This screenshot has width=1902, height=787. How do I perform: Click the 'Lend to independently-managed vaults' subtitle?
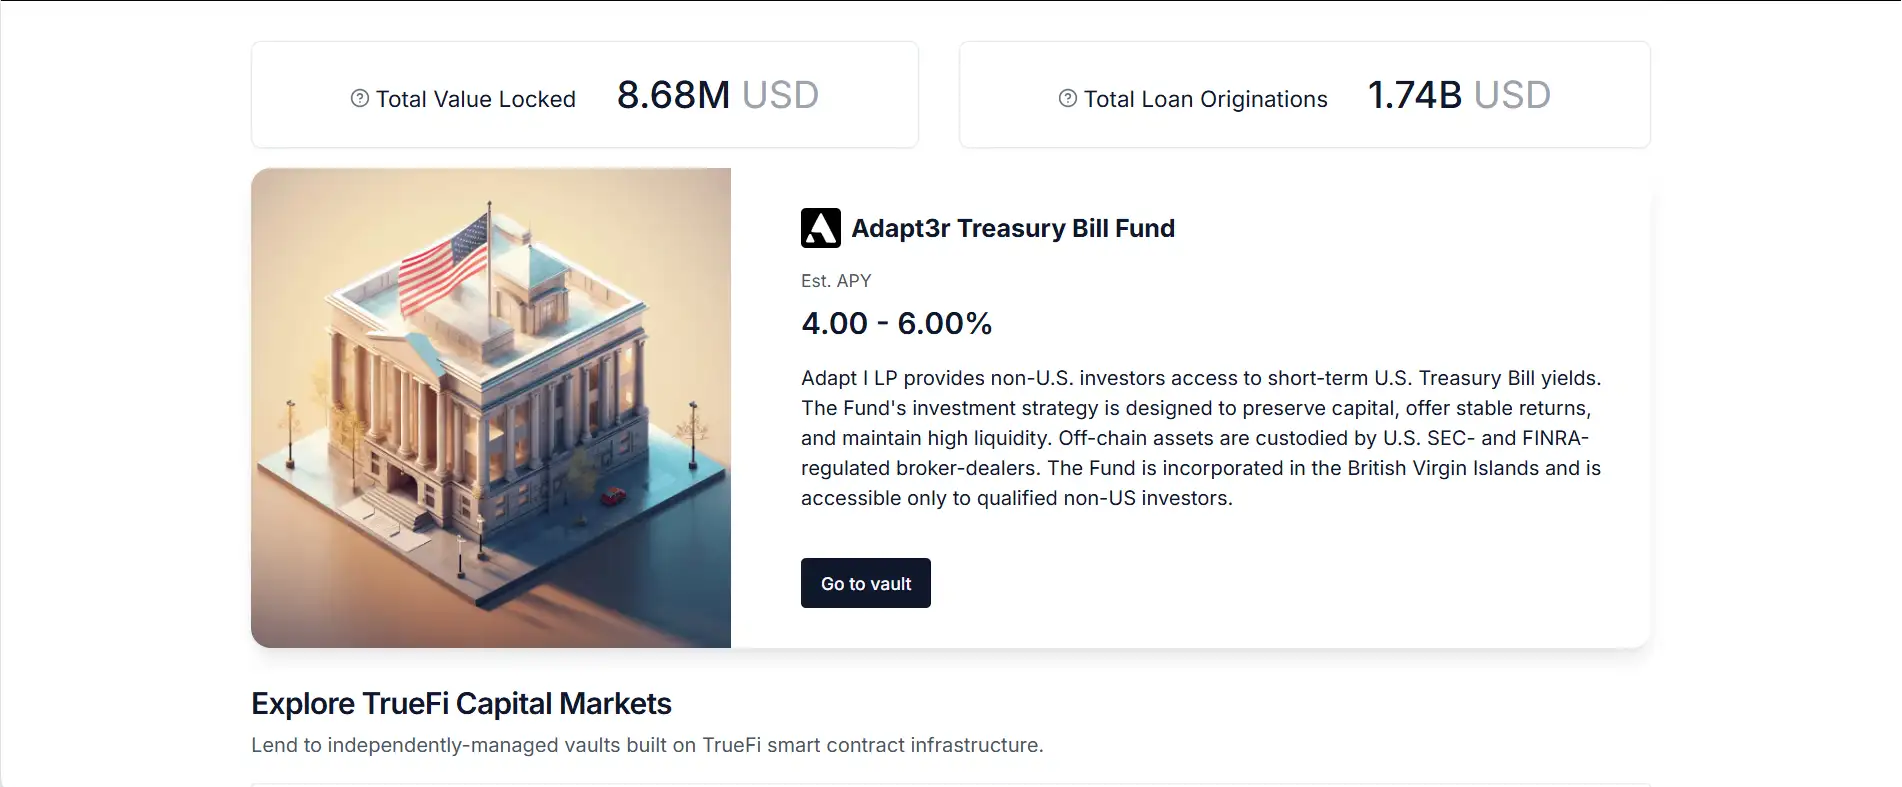pos(646,745)
